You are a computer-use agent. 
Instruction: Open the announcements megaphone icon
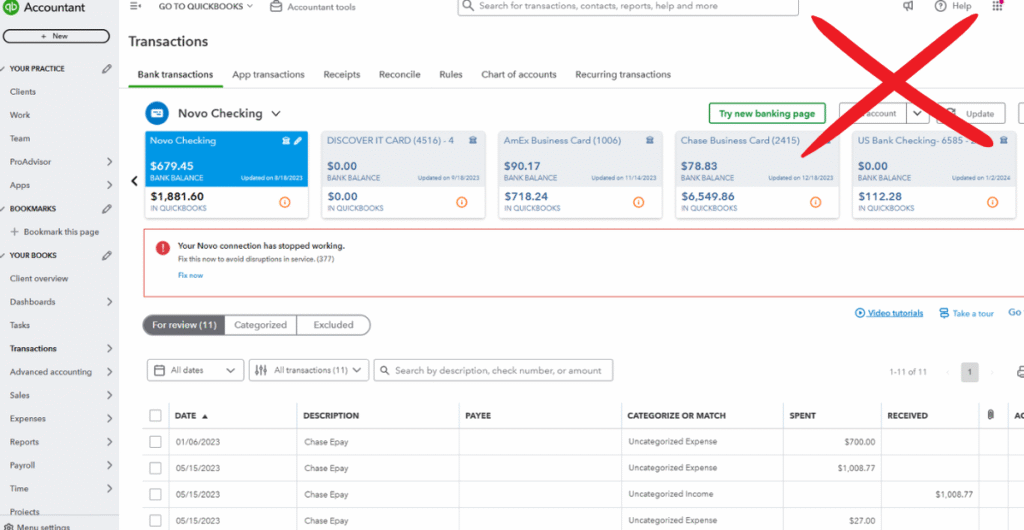click(908, 6)
